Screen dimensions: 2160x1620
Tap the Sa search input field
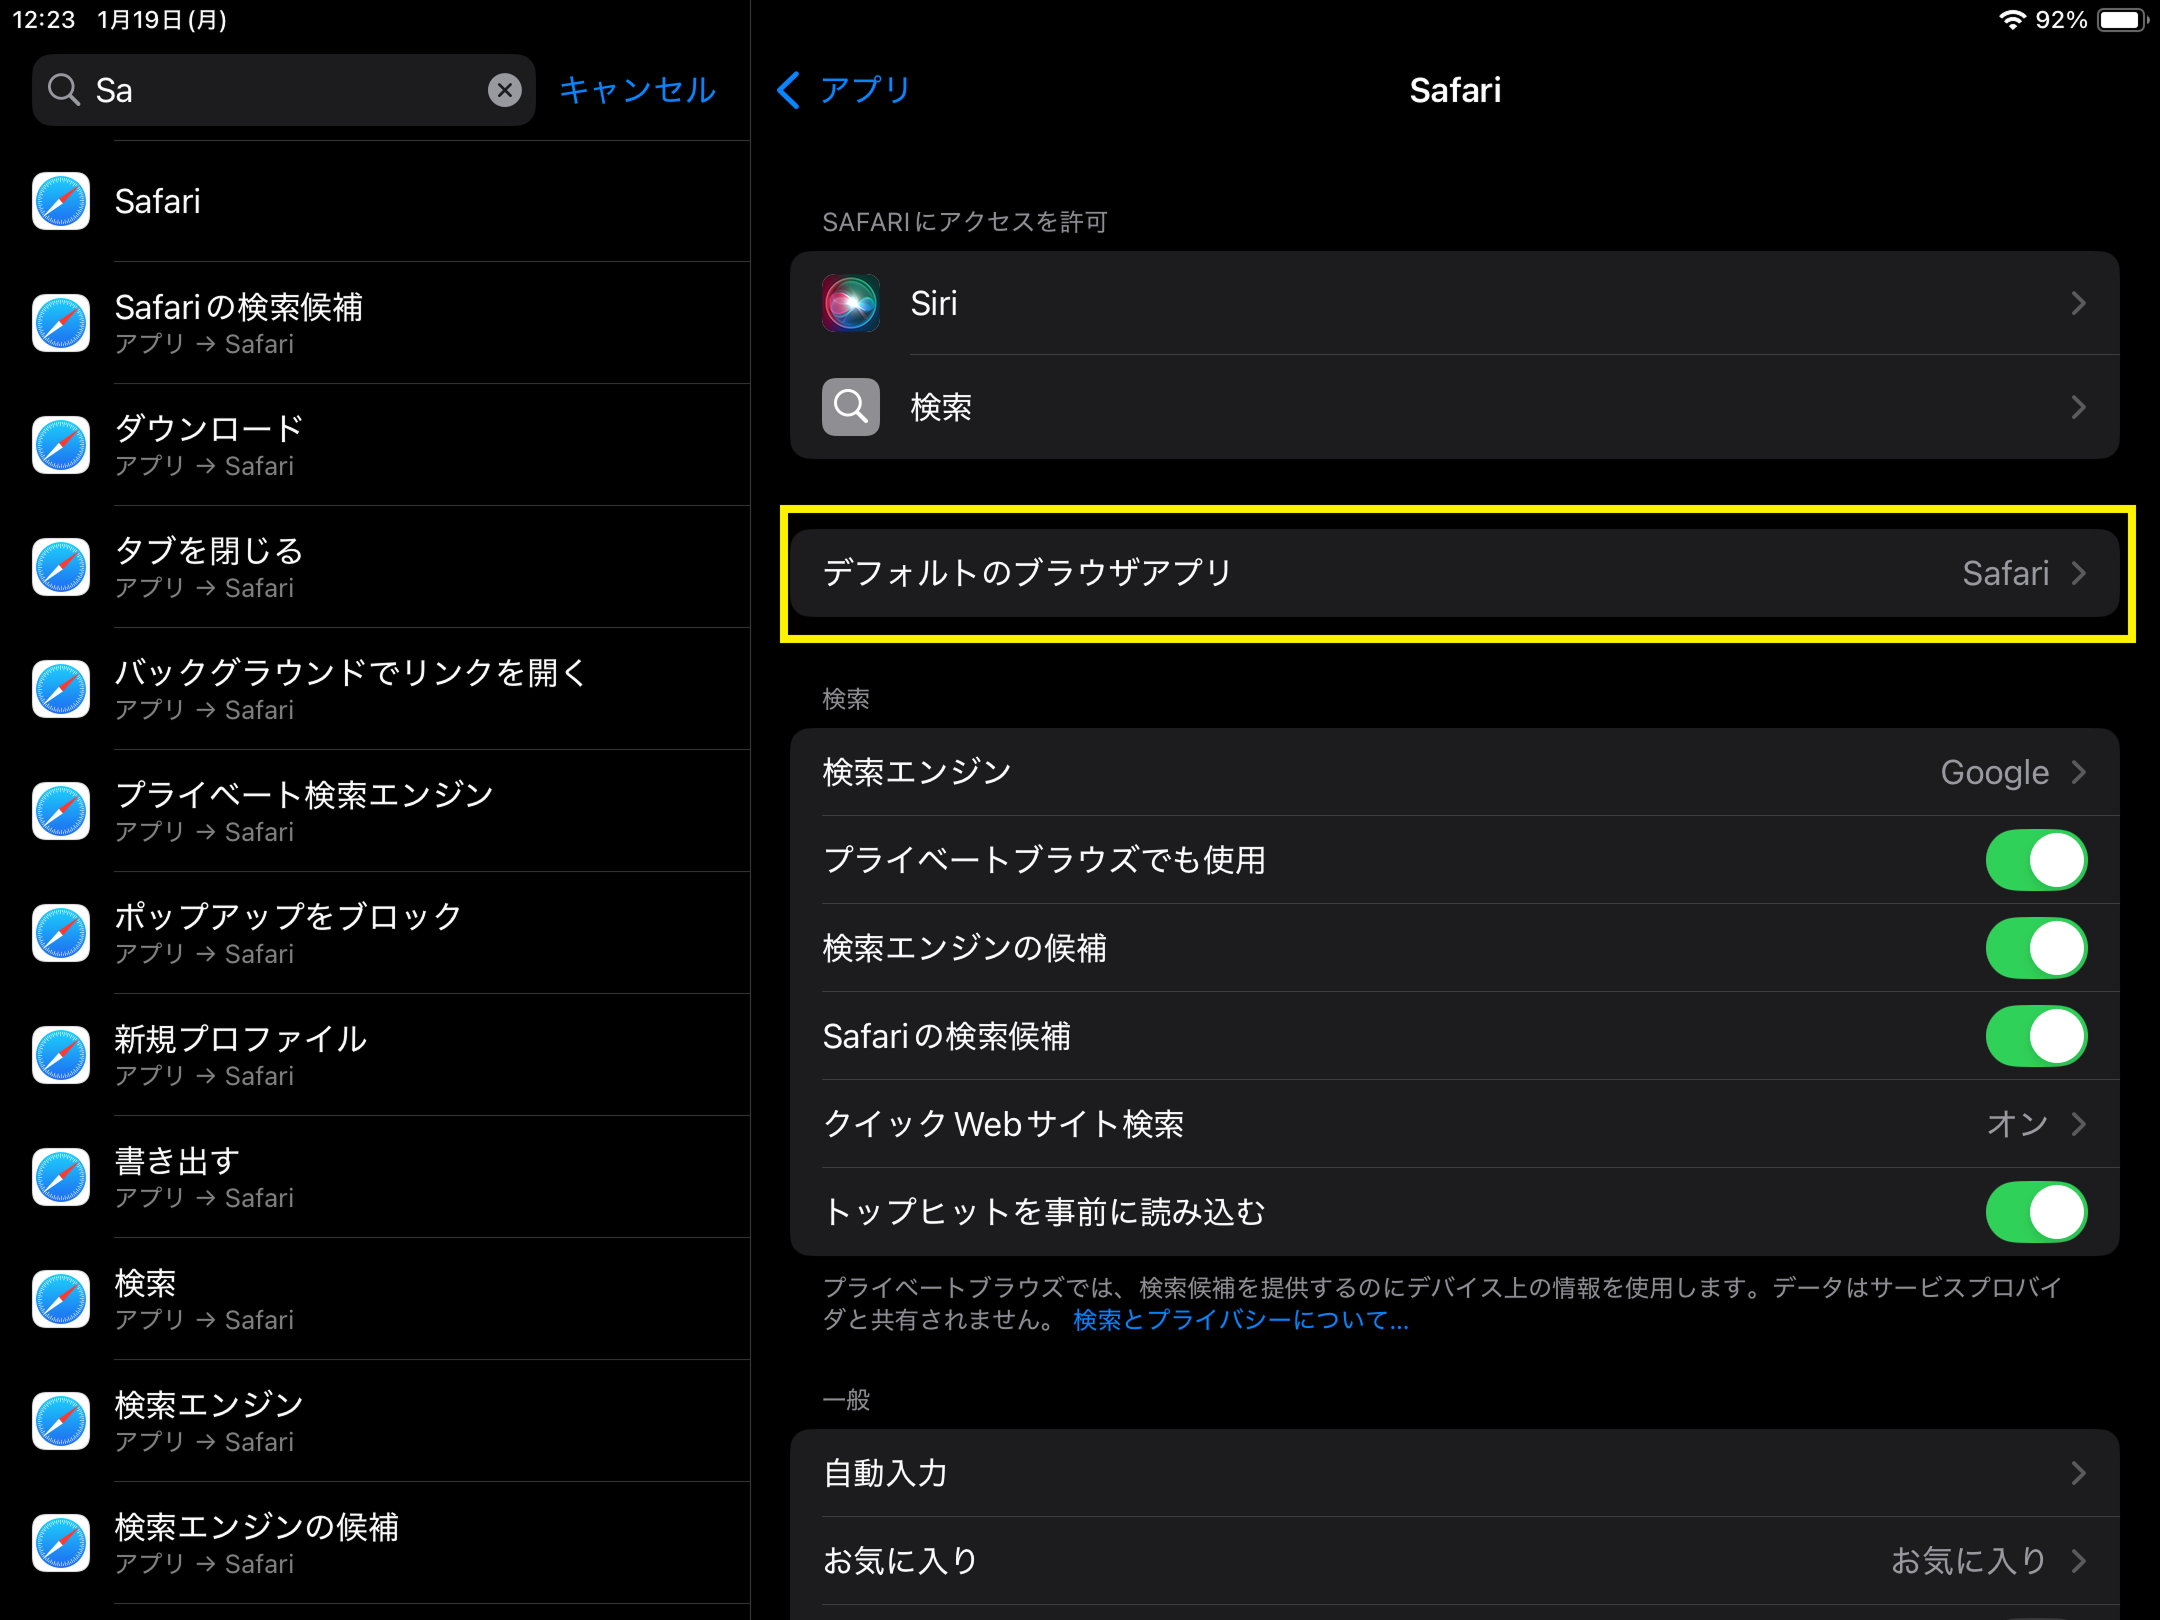(x=280, y=90)
